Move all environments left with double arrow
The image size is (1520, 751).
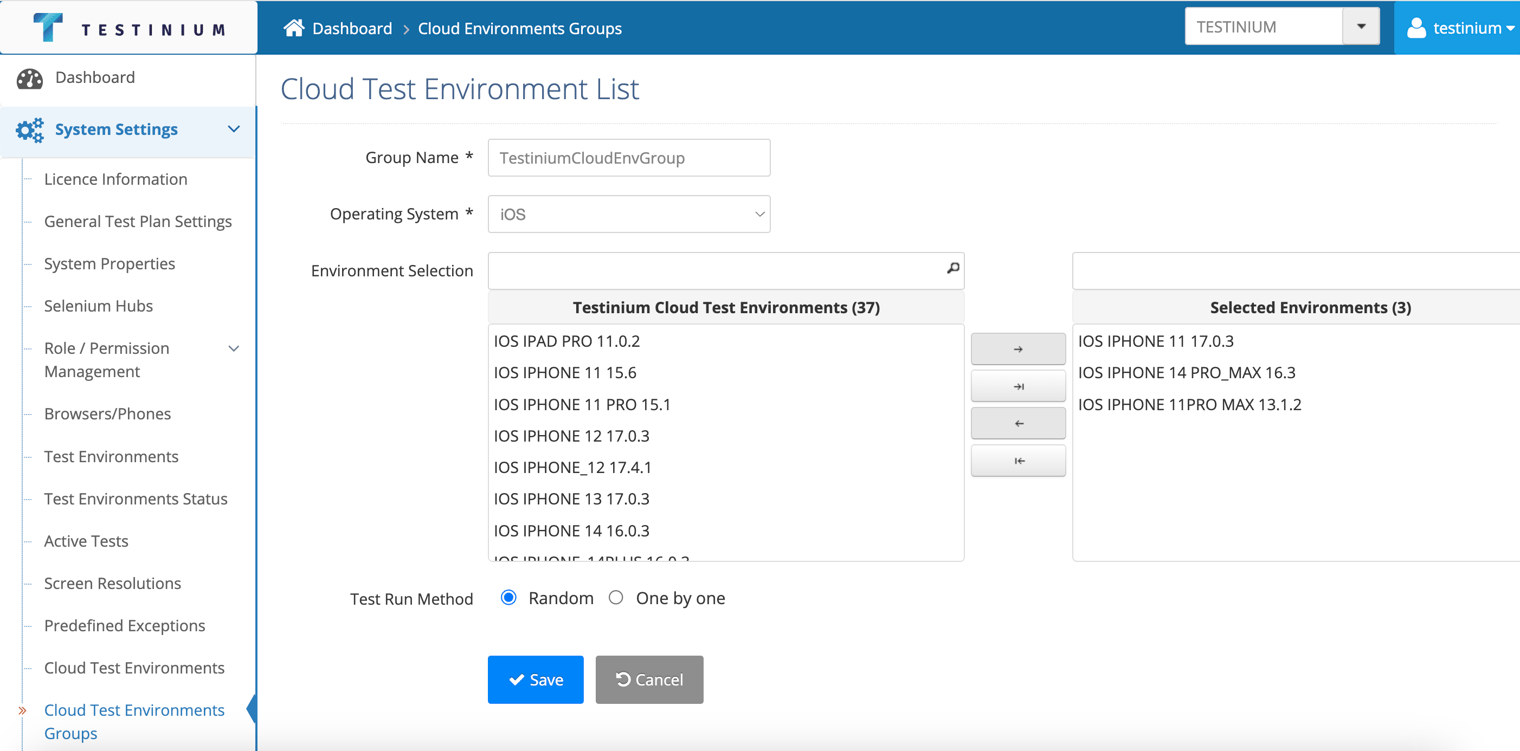click(x=1018, y=461)
